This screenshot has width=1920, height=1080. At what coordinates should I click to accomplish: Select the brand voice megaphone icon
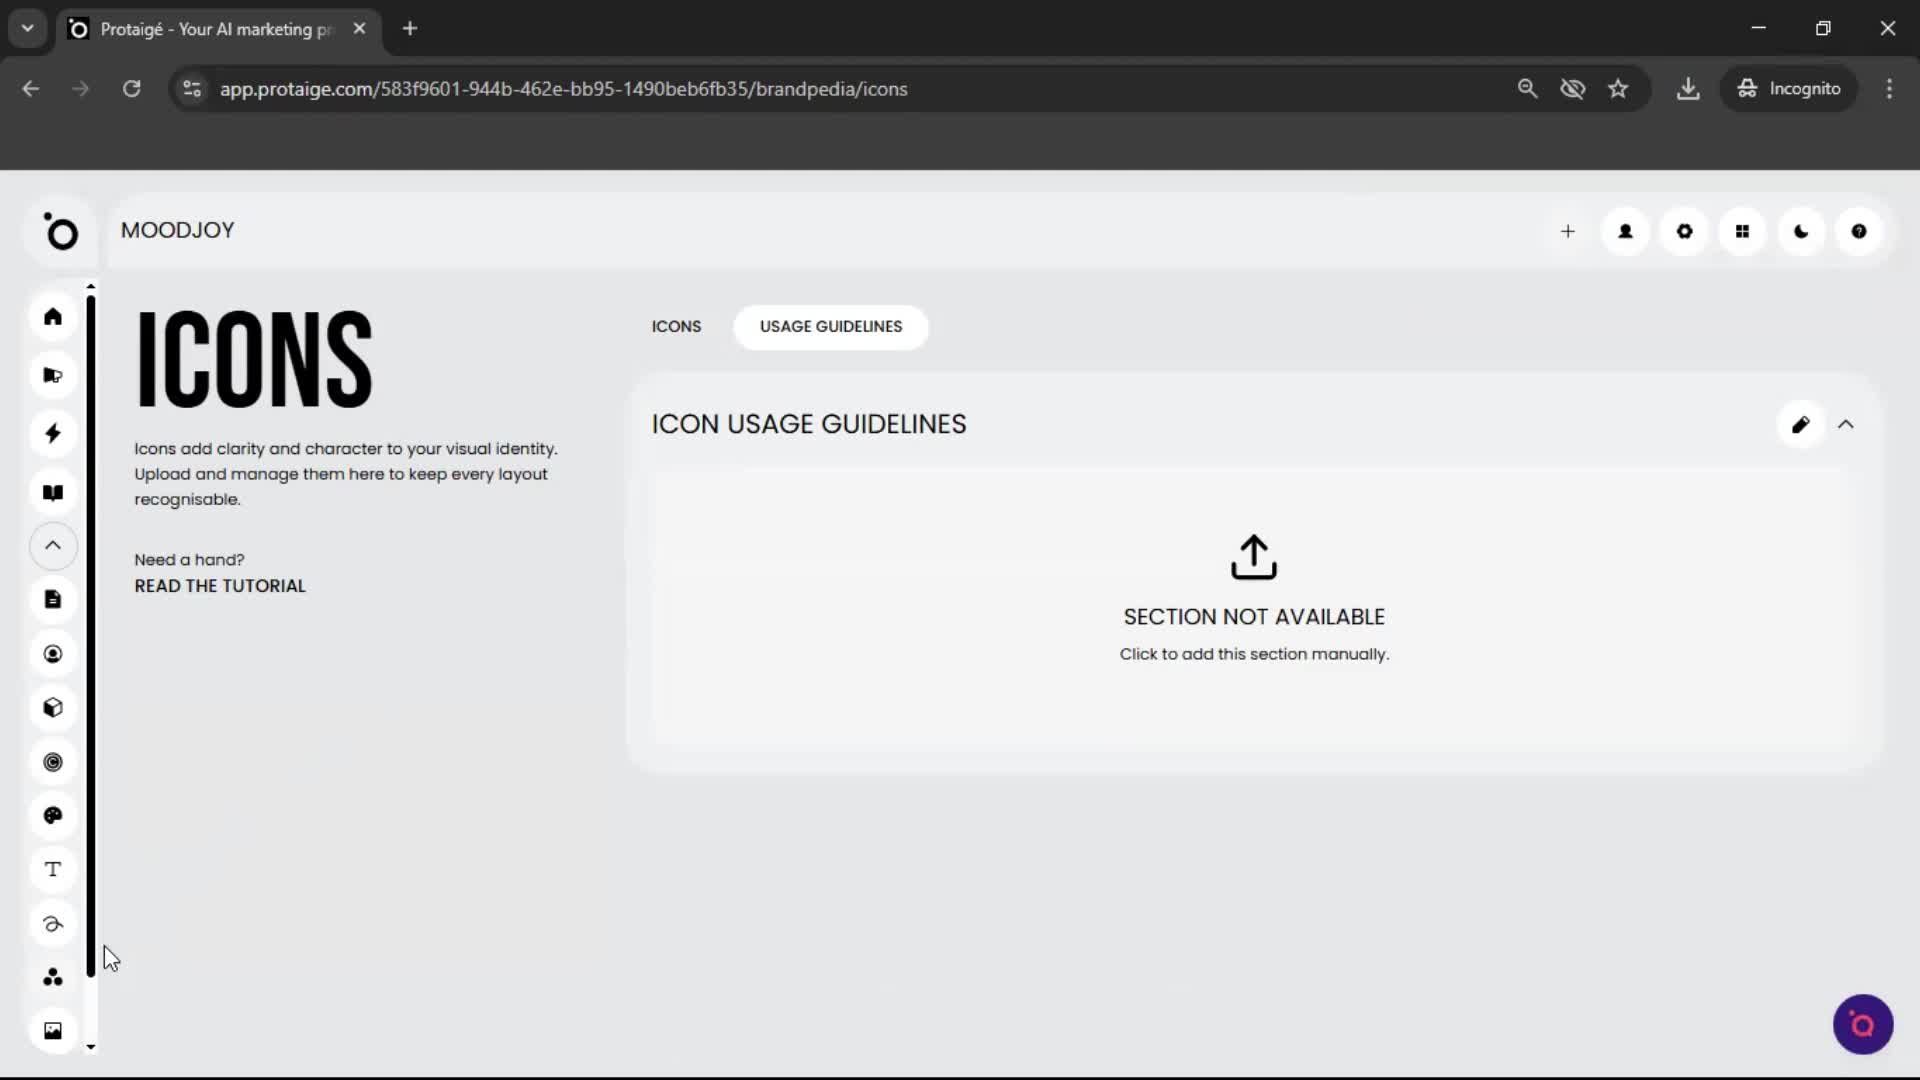(53, 375)
